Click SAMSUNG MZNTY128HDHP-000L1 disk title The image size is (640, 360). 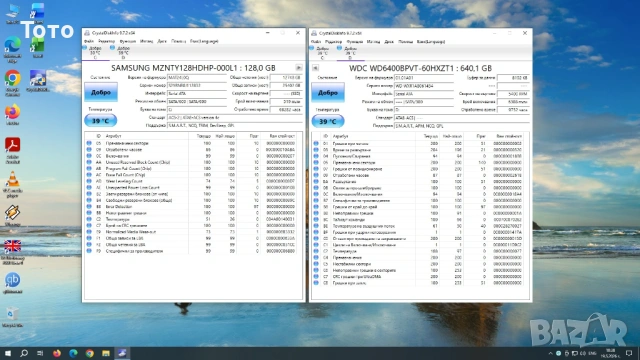pos(193,68)
